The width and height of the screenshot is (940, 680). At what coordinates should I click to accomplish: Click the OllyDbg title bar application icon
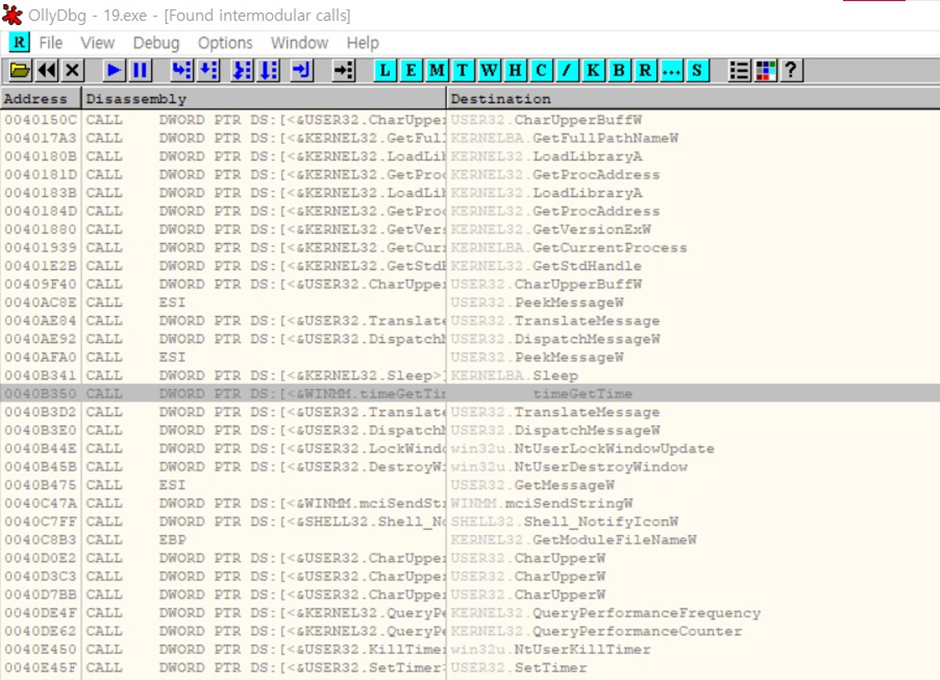pos(13,15)
